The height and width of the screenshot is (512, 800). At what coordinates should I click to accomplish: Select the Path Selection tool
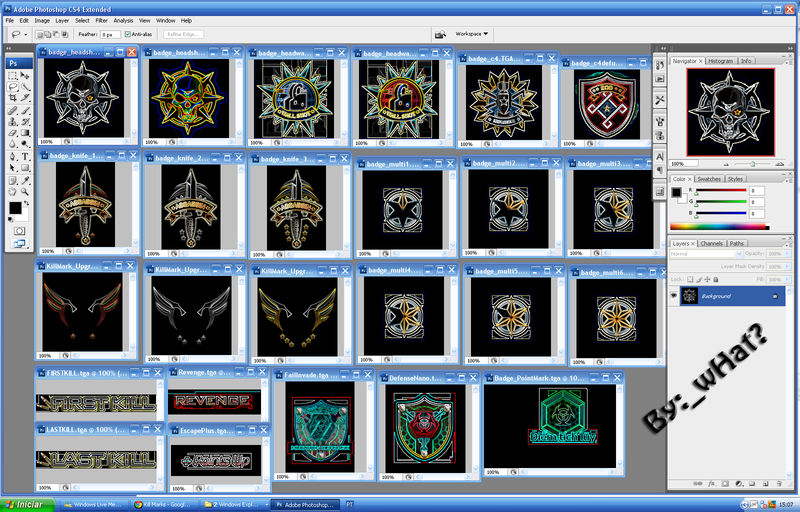[x=13, y=168]
